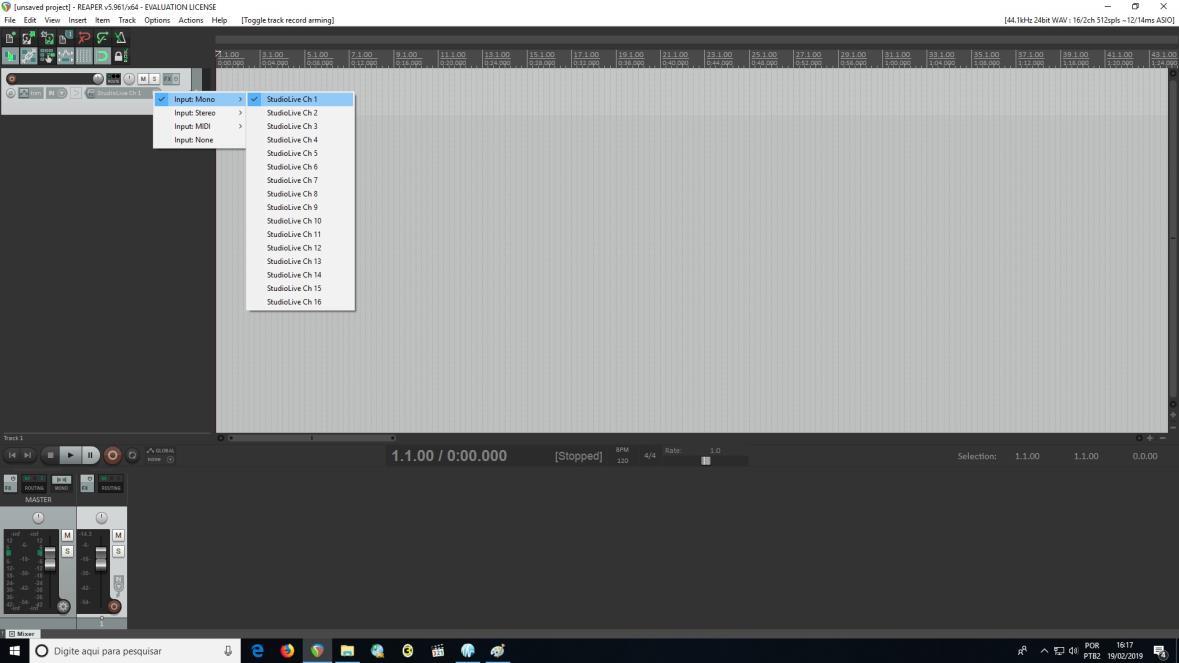1179x663 pixels.
Task: Toggle the metronome icon
Action: coord(120,38)
